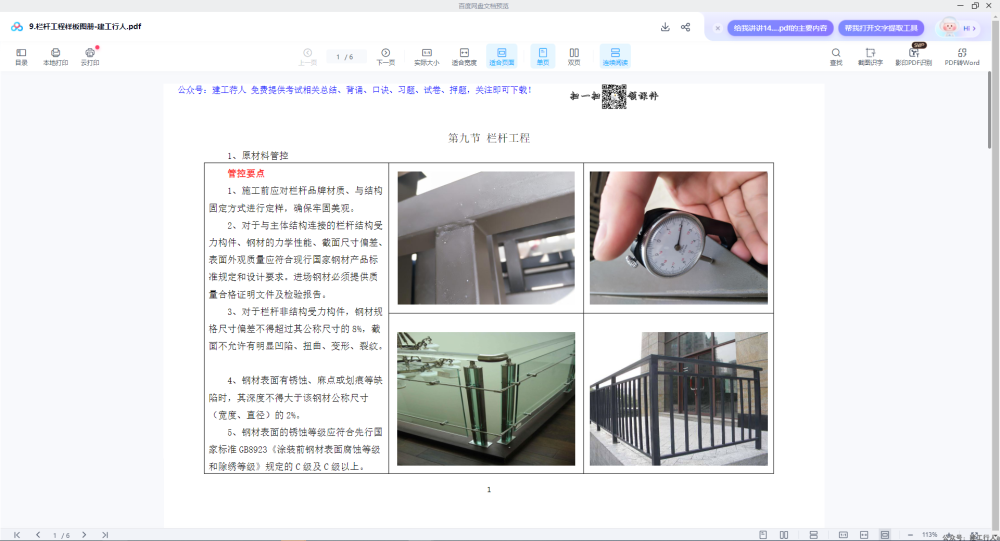The width and height of the screenshot is (1000, 541).
Task: Toggle continuous scroll icon in status bar
Action: (814, 535)
